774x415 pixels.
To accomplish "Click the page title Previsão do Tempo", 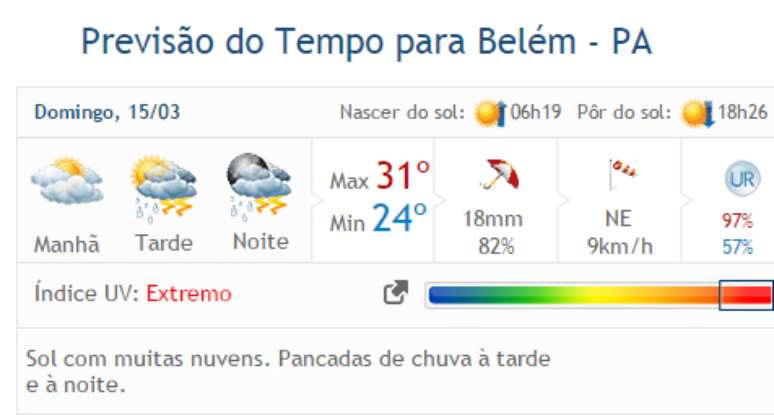I will click(x=367, y=42).
